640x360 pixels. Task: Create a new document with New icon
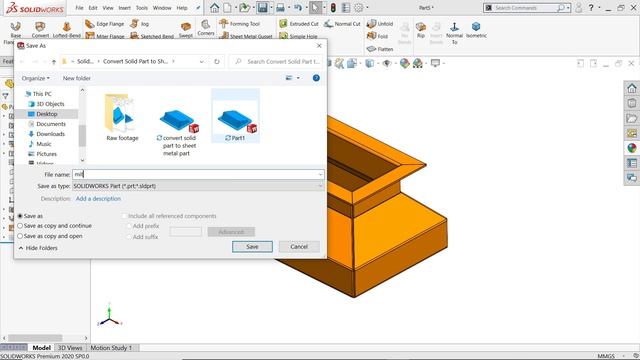click(227, 8)
